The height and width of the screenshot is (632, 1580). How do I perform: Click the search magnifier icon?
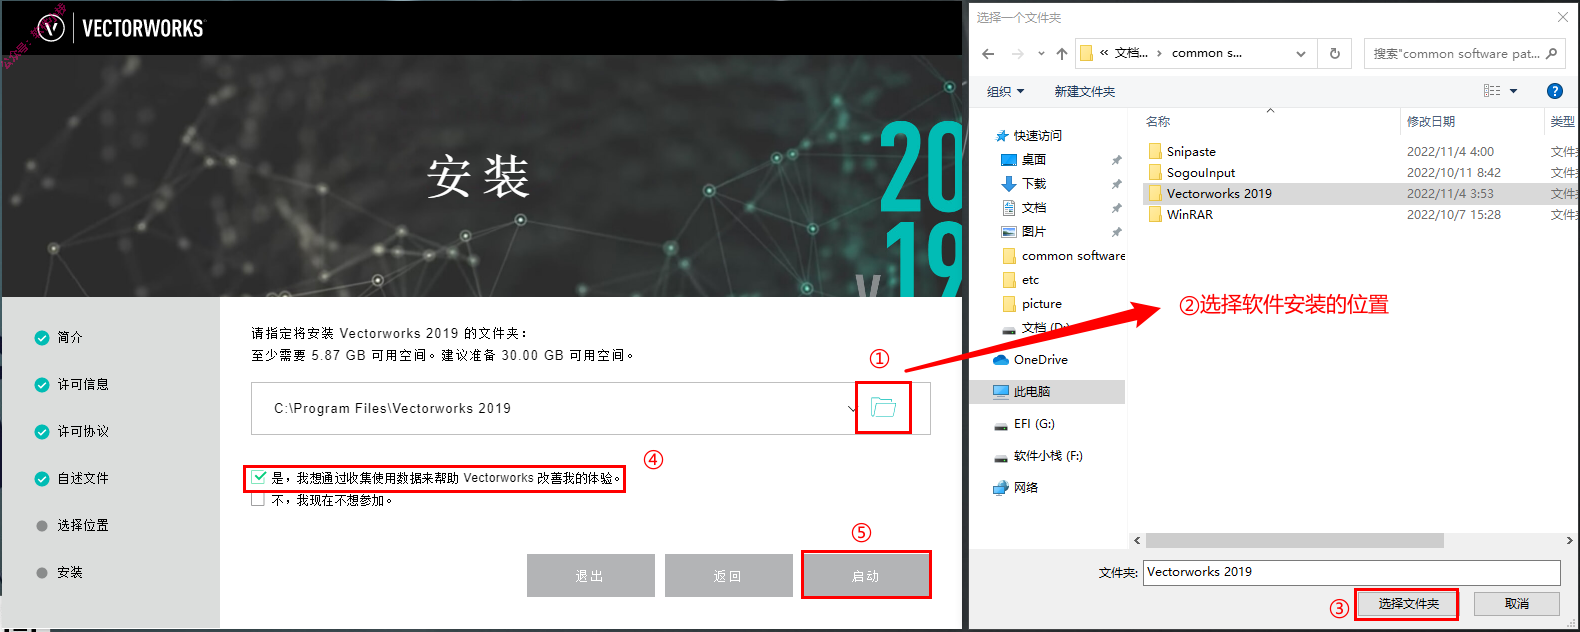click(1552, 54)
